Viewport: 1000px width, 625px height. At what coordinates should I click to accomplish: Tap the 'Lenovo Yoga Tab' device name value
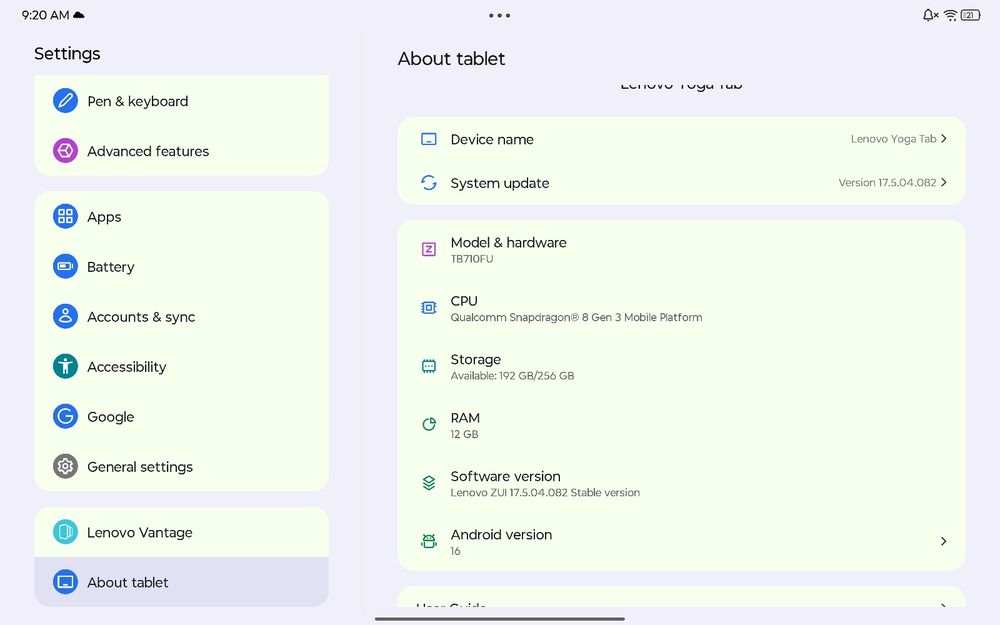point(893,139)
